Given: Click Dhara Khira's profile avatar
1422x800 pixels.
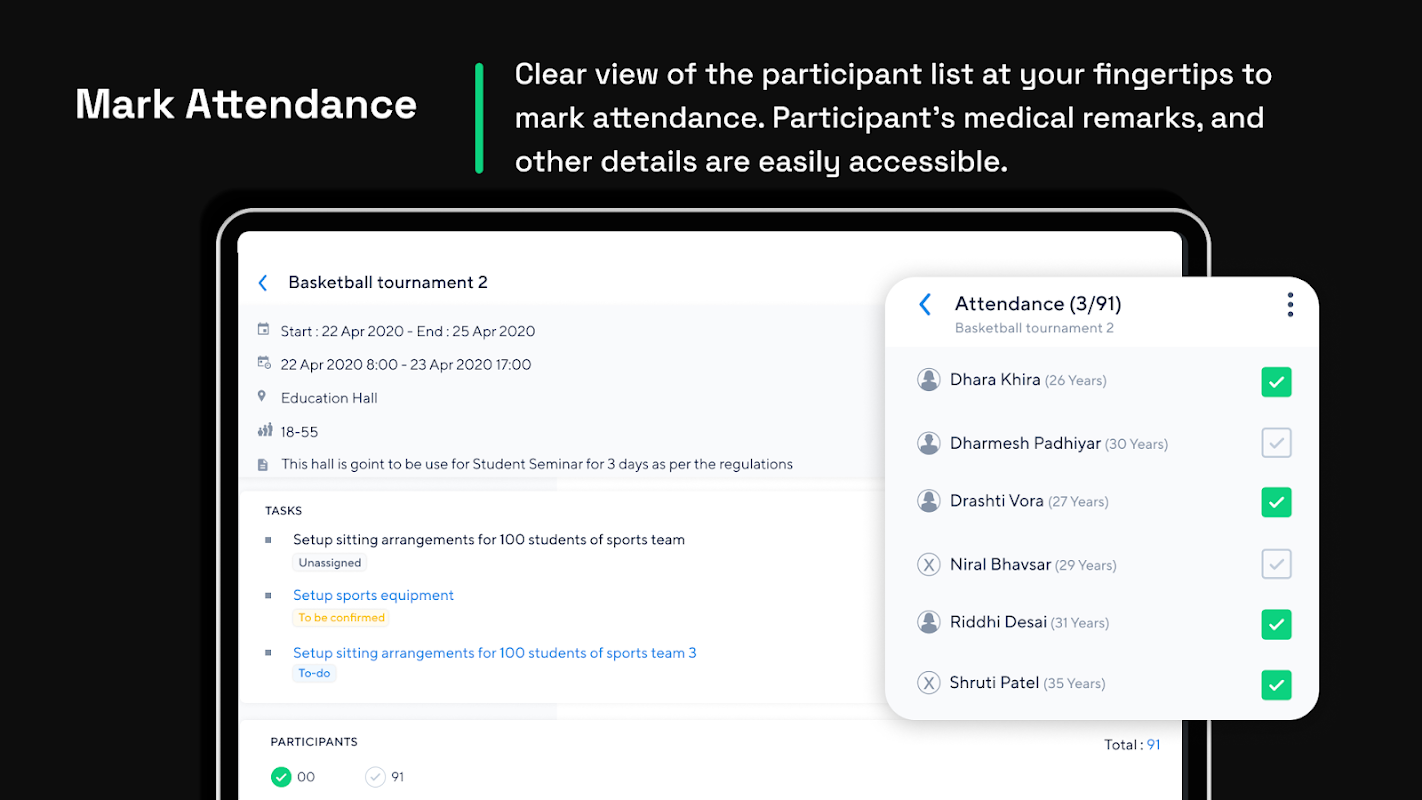Looking at the screenshot, I should (x=929, y=380).
